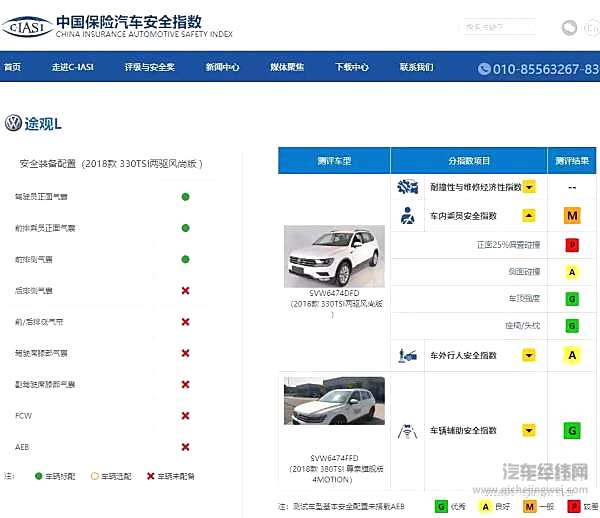Click the red X next to AEB

(x=186, y=447)
